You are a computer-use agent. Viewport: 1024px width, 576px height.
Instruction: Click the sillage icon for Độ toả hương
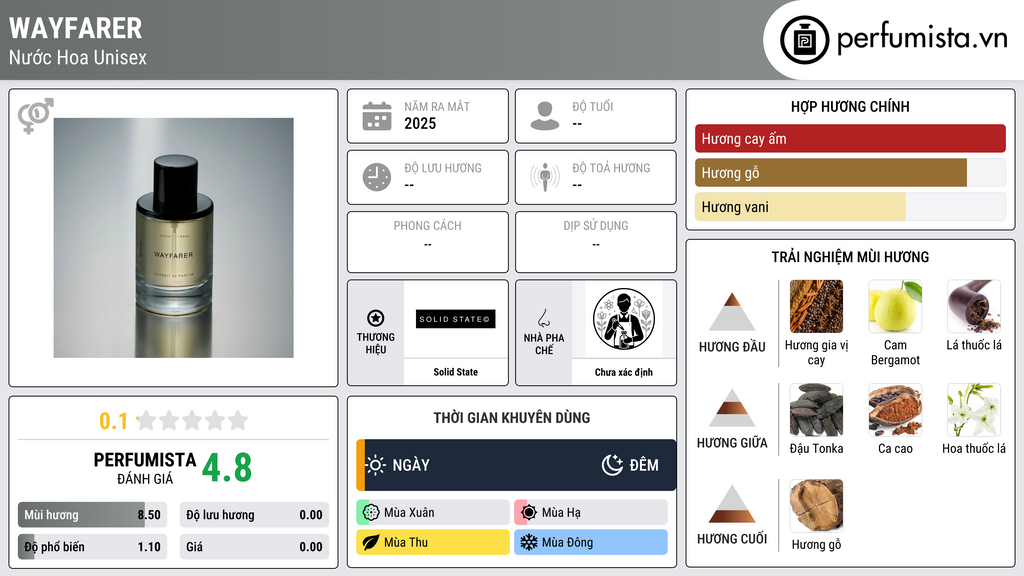[545, 177]
